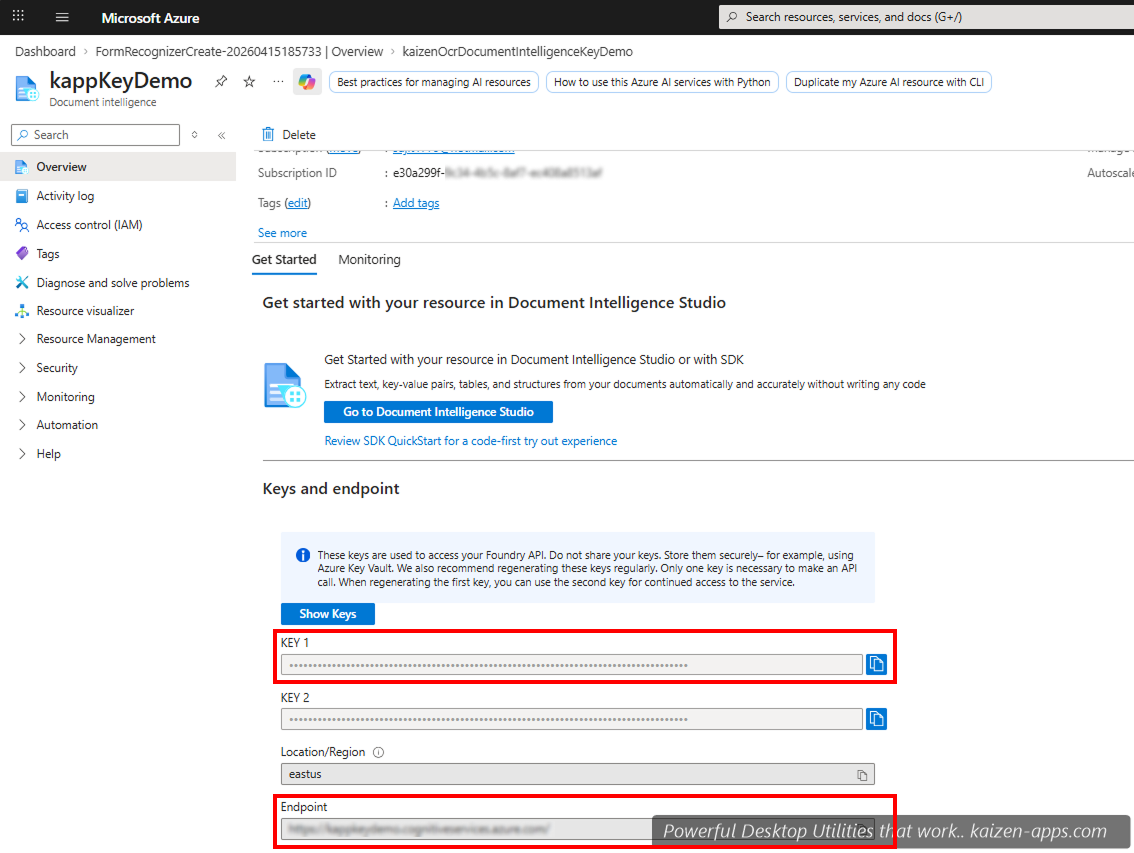Reveal keys with Show Keys
1134x853 pixels.
point(327,613)
